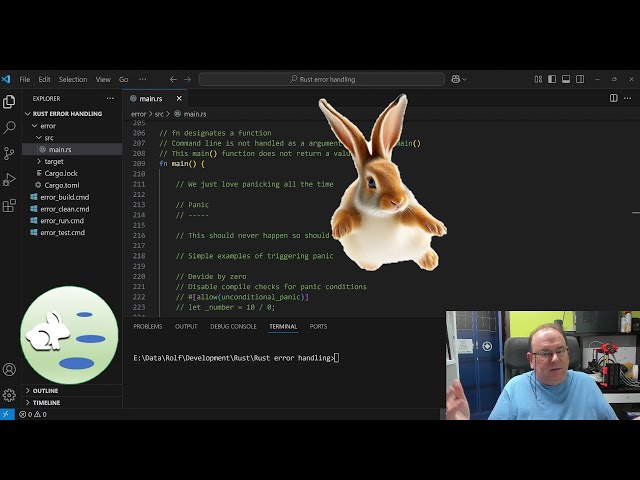
Task: Open the Selection menu
Action: (x=73, y=79)
